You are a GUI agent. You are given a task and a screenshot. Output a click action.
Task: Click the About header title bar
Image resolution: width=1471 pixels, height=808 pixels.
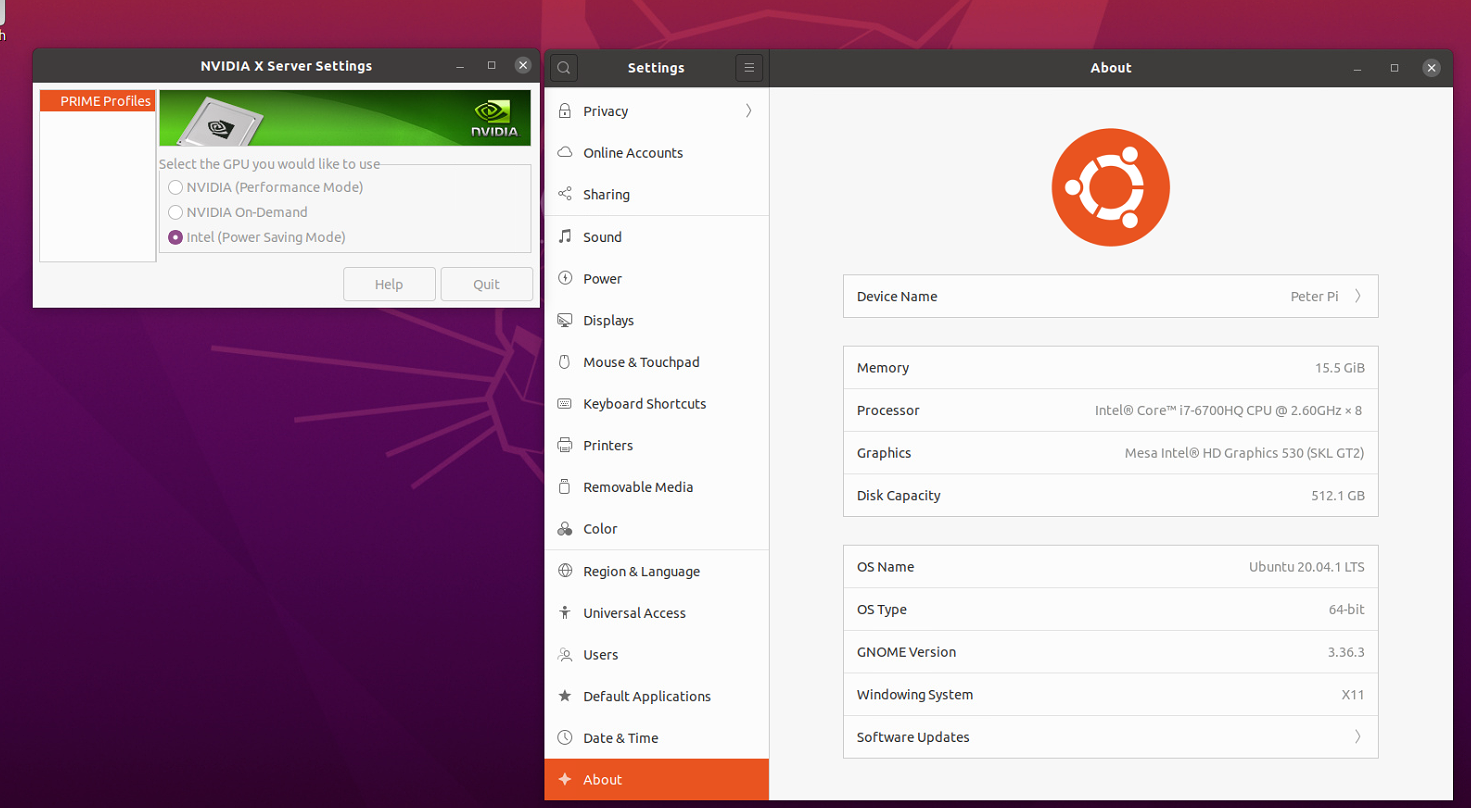tap(1111, 68)
